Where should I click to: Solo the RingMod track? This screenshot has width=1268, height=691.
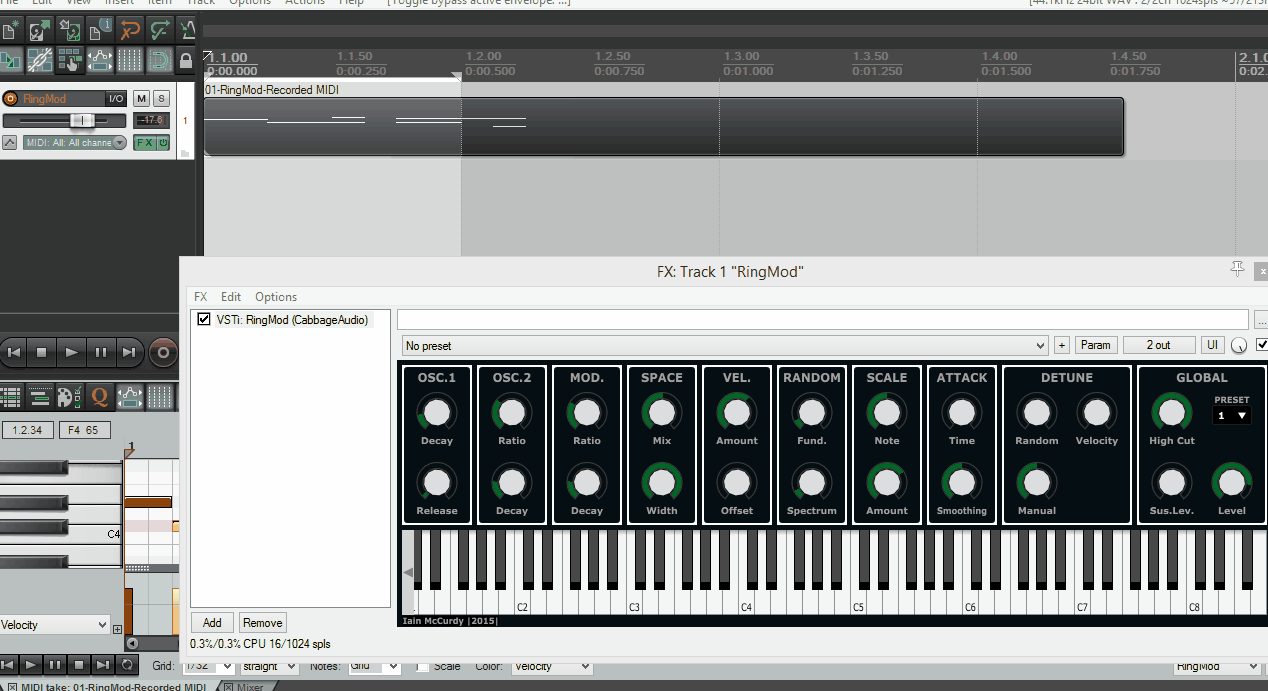(161, 98)
